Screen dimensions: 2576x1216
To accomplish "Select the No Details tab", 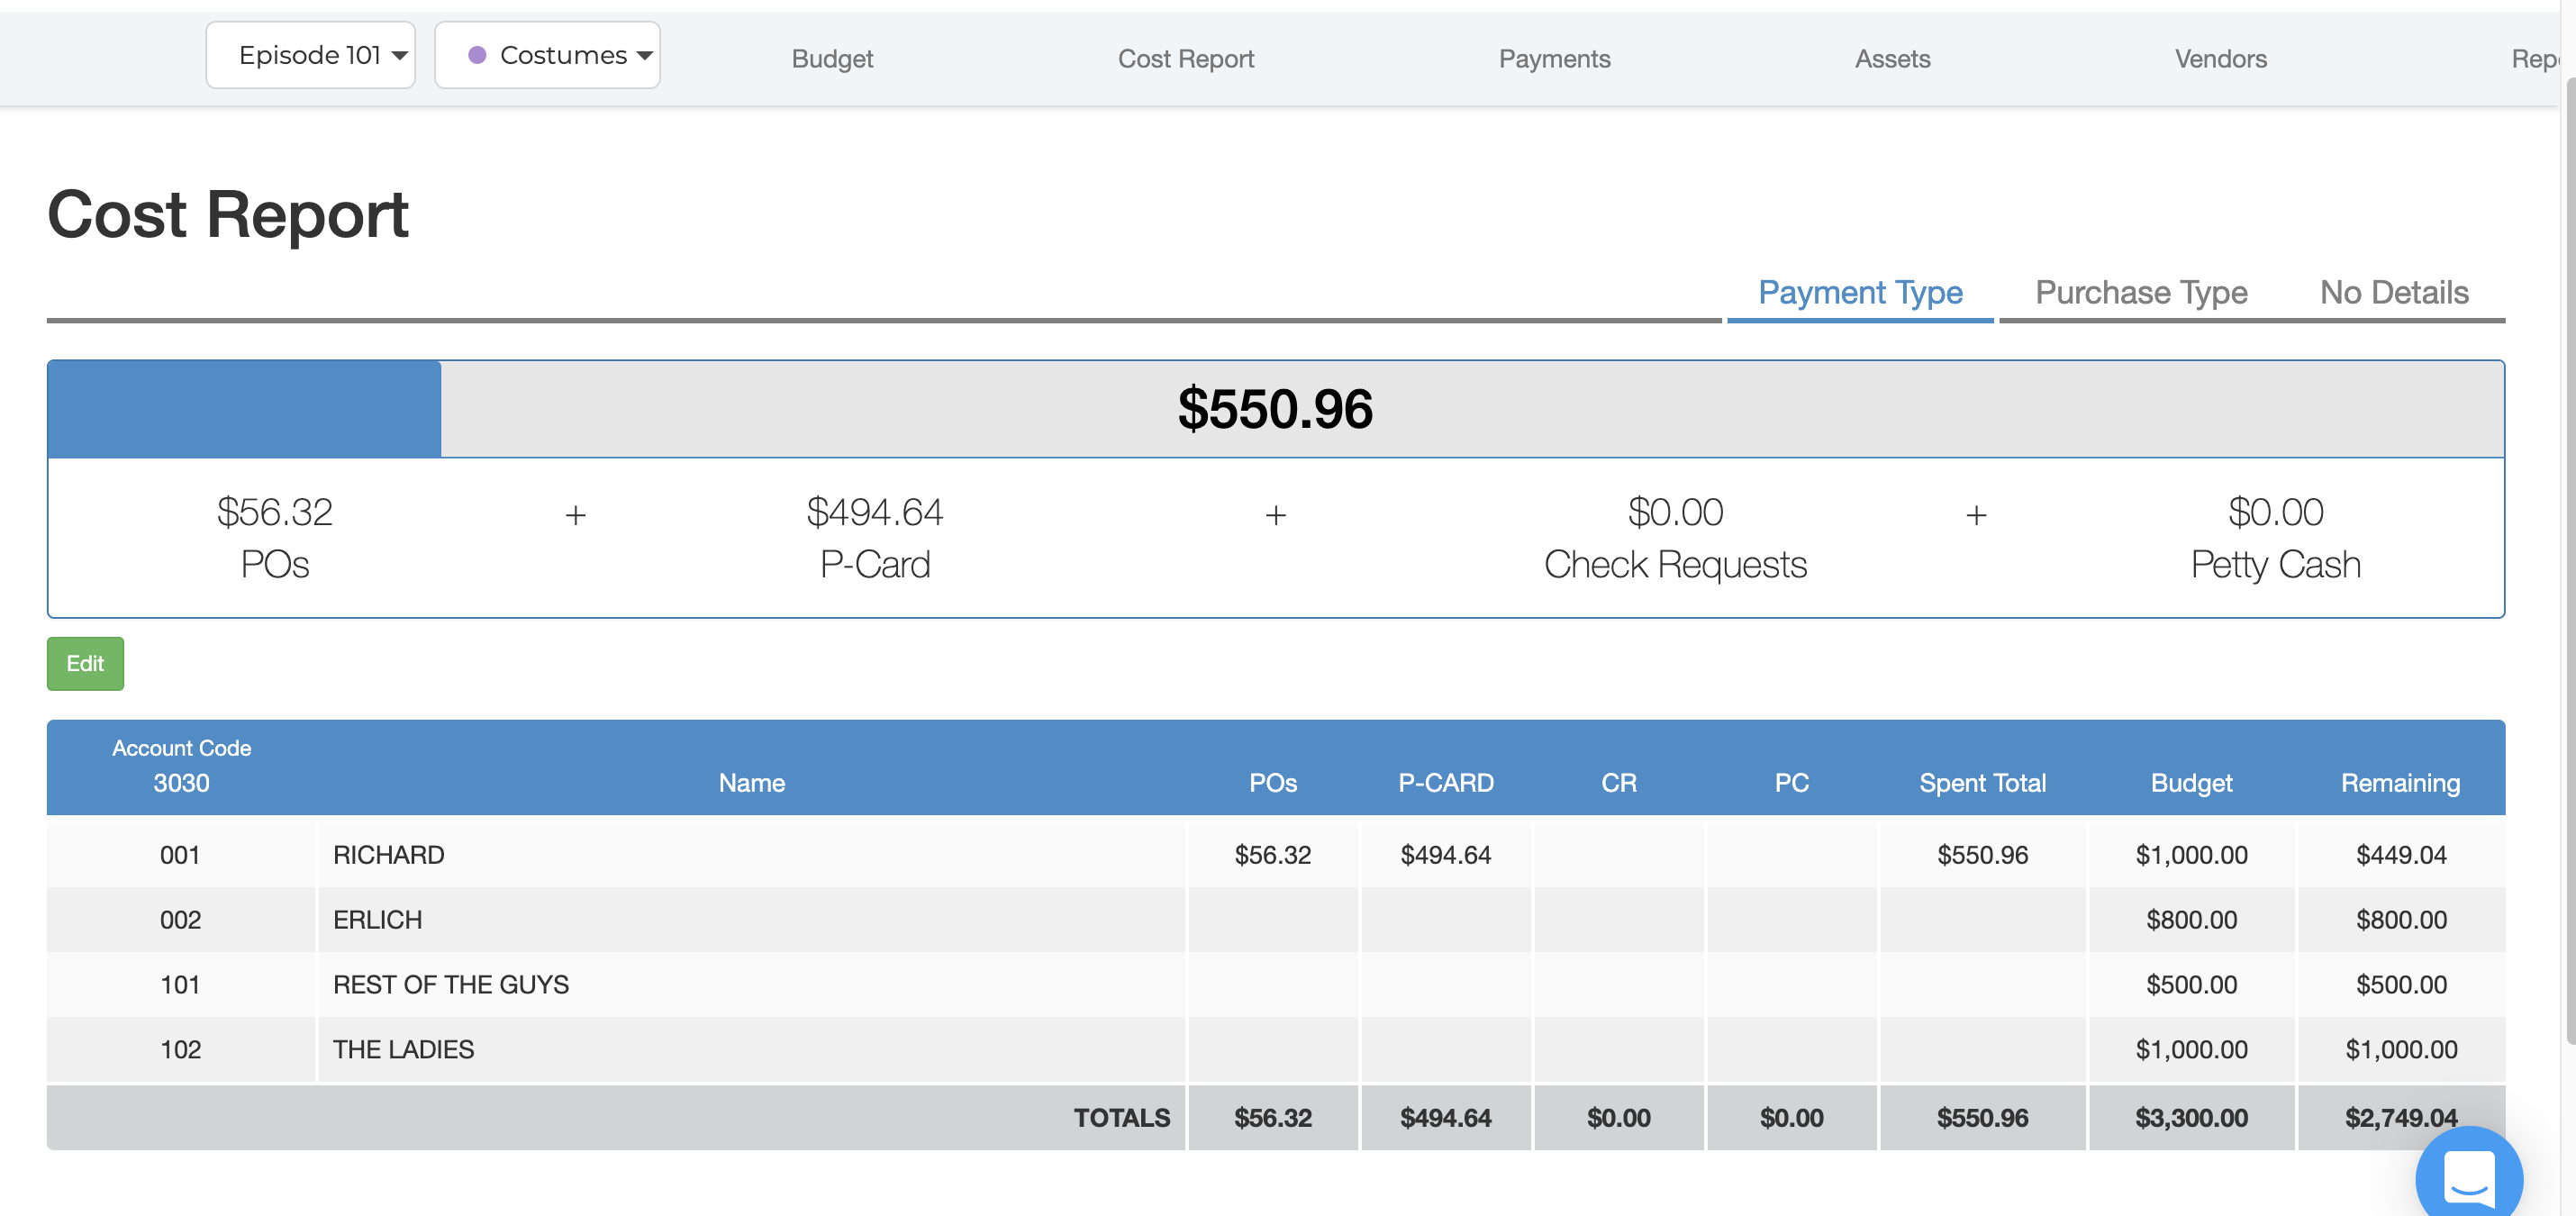I will tap(2394, 293).
